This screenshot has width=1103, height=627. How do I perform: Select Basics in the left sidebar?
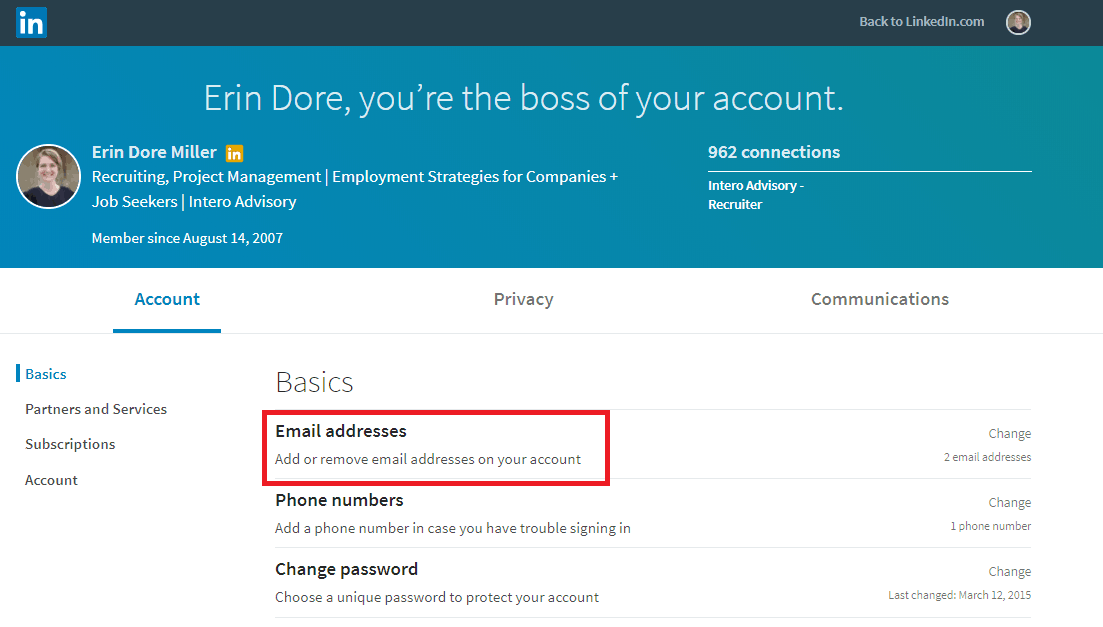click(x=45, y=373)
